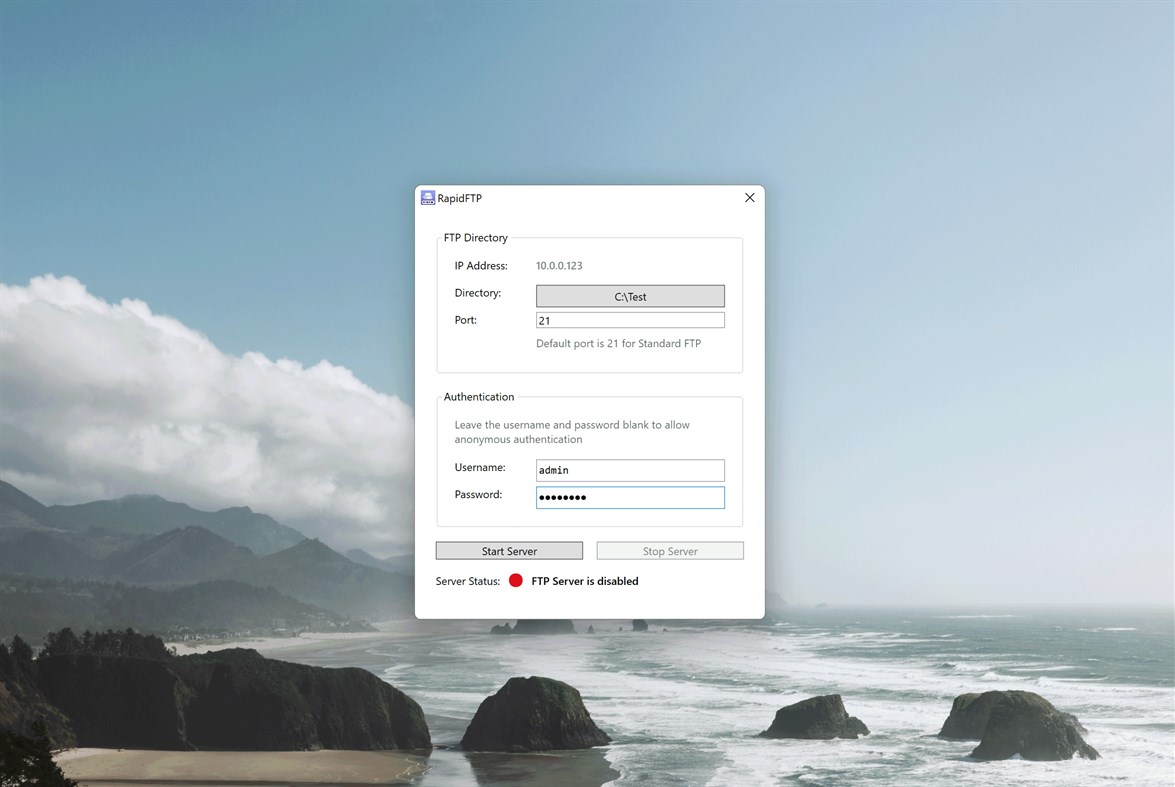The height and width of the screenshot is (787, 1175).
Task: Click the Username label
Action: pyautogui.click(x=480, y=466)
